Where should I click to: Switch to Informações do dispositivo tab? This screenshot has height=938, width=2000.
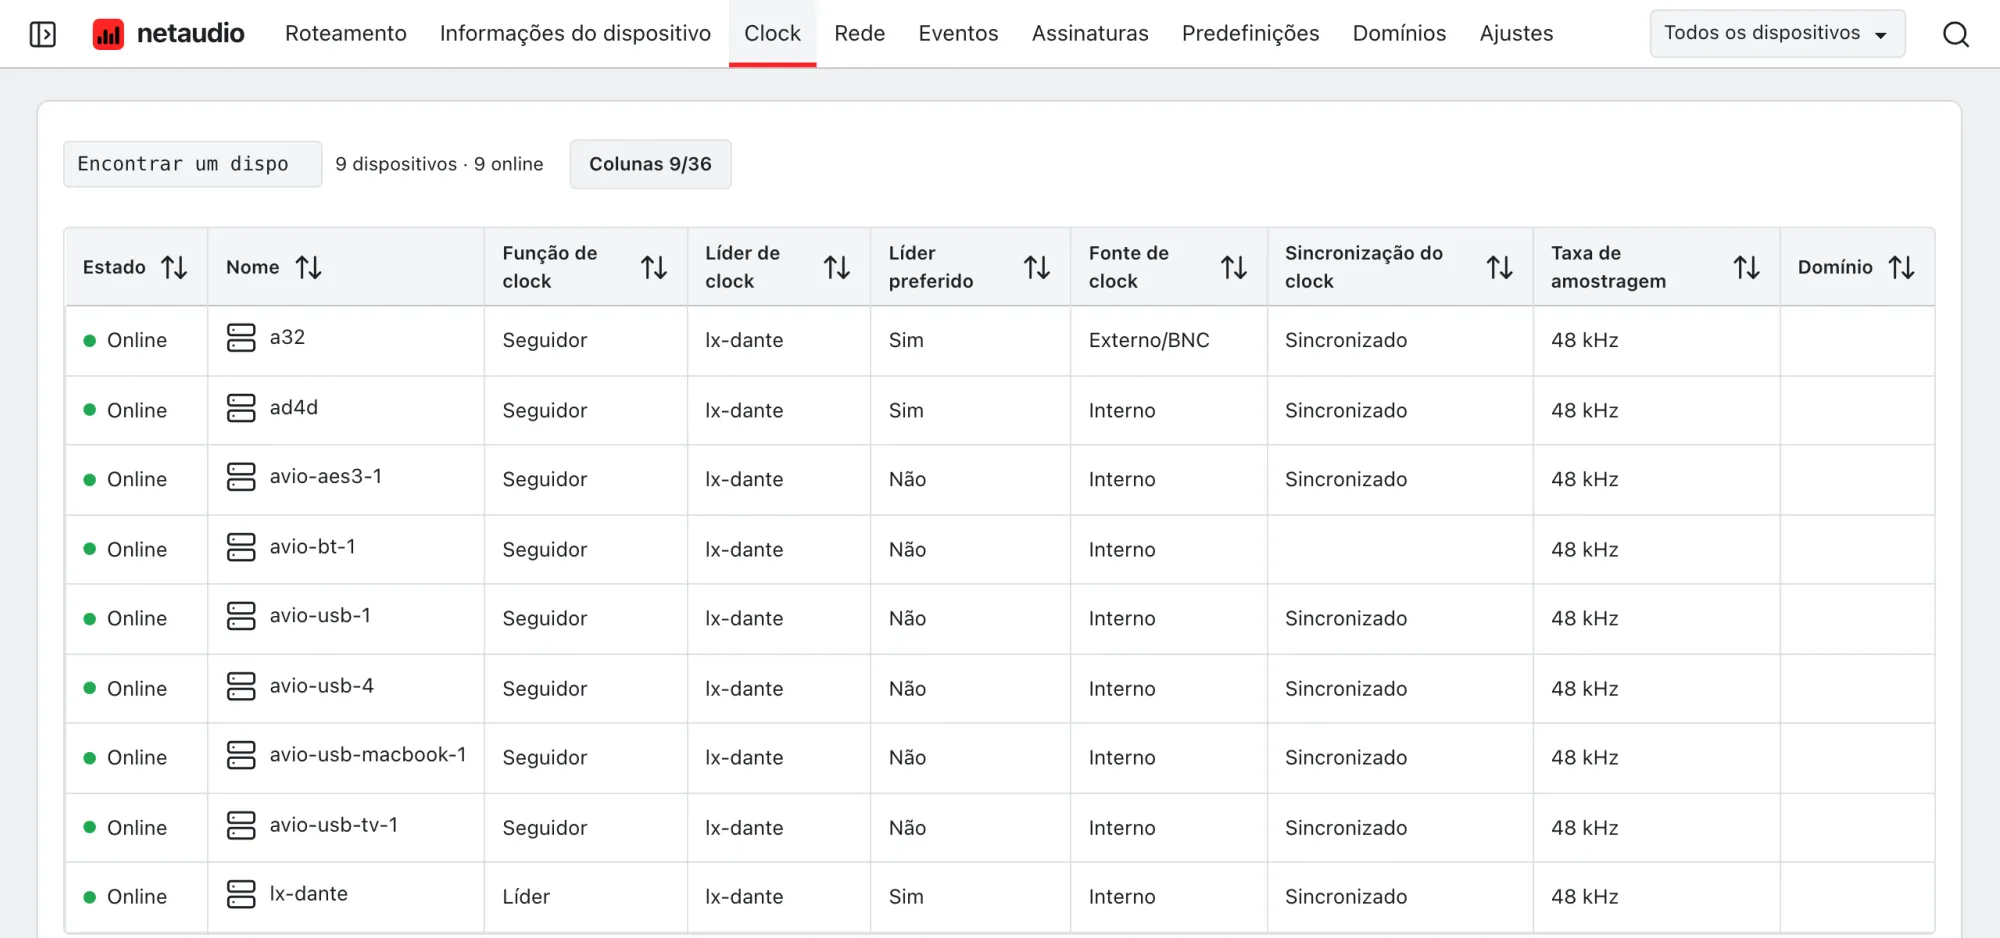[575, 33]
